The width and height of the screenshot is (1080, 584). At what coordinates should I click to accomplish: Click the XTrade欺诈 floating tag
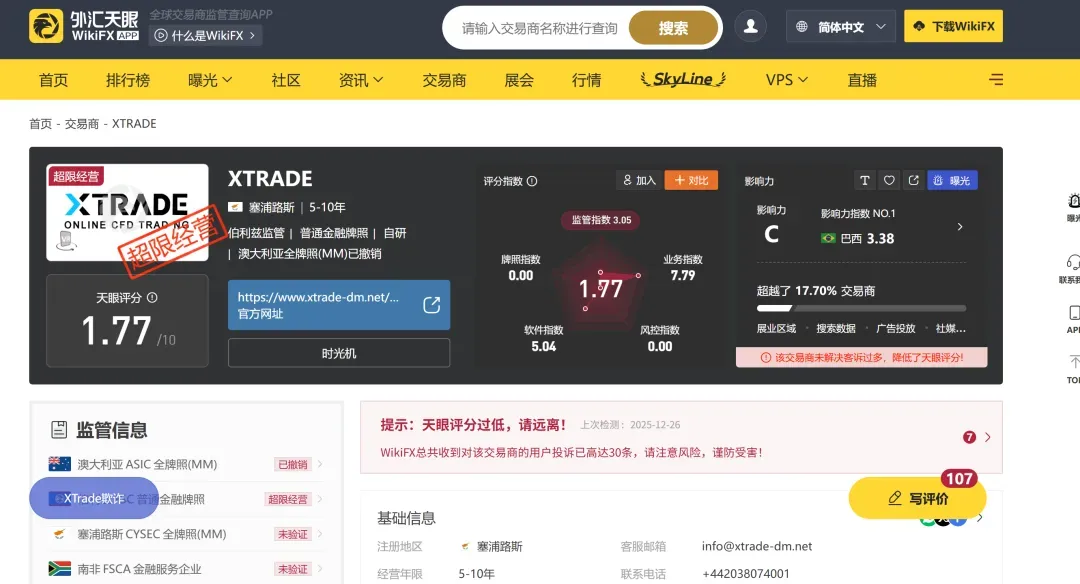(x=94, y=498)
